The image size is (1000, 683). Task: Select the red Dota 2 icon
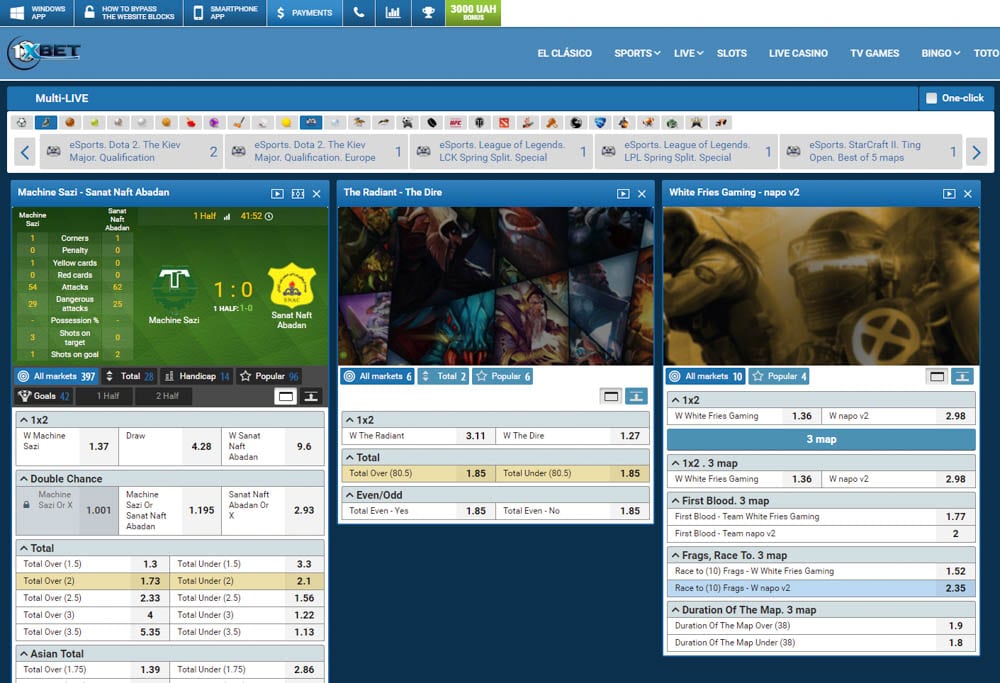point(504,122)
